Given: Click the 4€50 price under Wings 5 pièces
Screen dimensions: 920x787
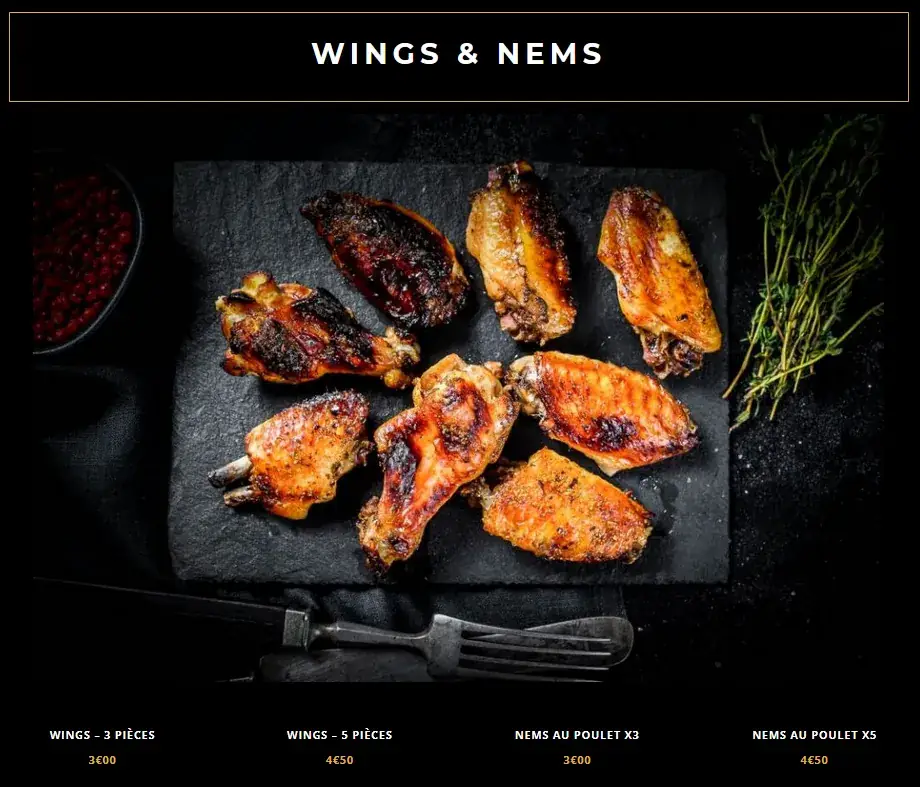Looking at the screenshot, I should (339, 760).
